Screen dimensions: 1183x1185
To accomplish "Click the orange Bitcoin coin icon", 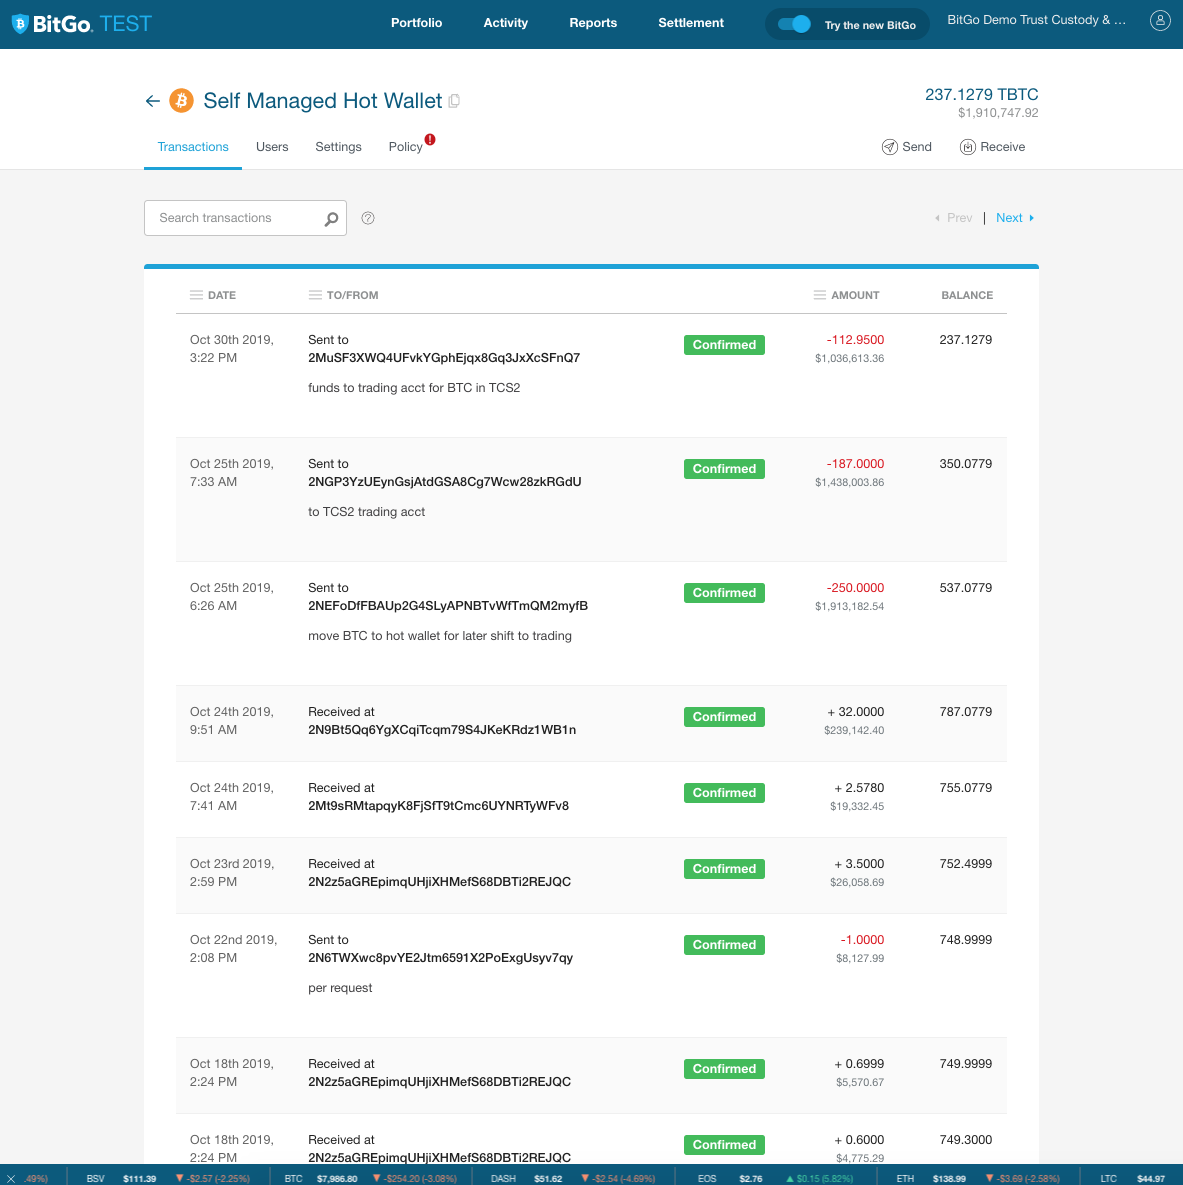I will pyautogui.click(x=181, y=100).
